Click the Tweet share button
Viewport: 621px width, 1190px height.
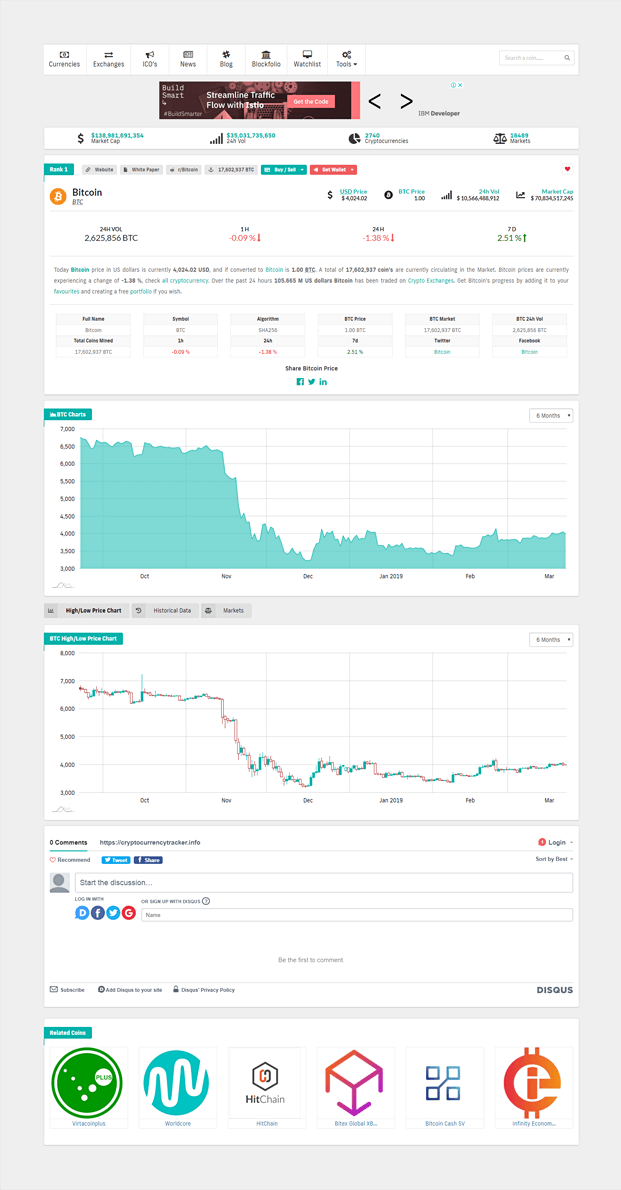[116, 860]
